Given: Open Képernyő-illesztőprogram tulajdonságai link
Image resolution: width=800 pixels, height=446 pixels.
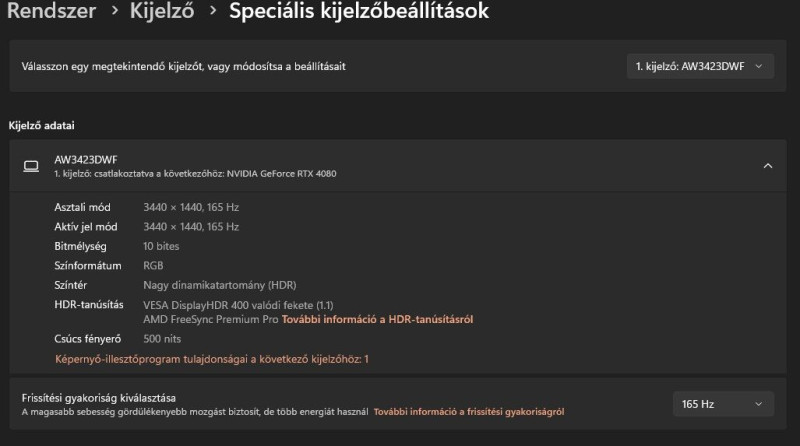Looking at the screenshot, I should (211, 358).
